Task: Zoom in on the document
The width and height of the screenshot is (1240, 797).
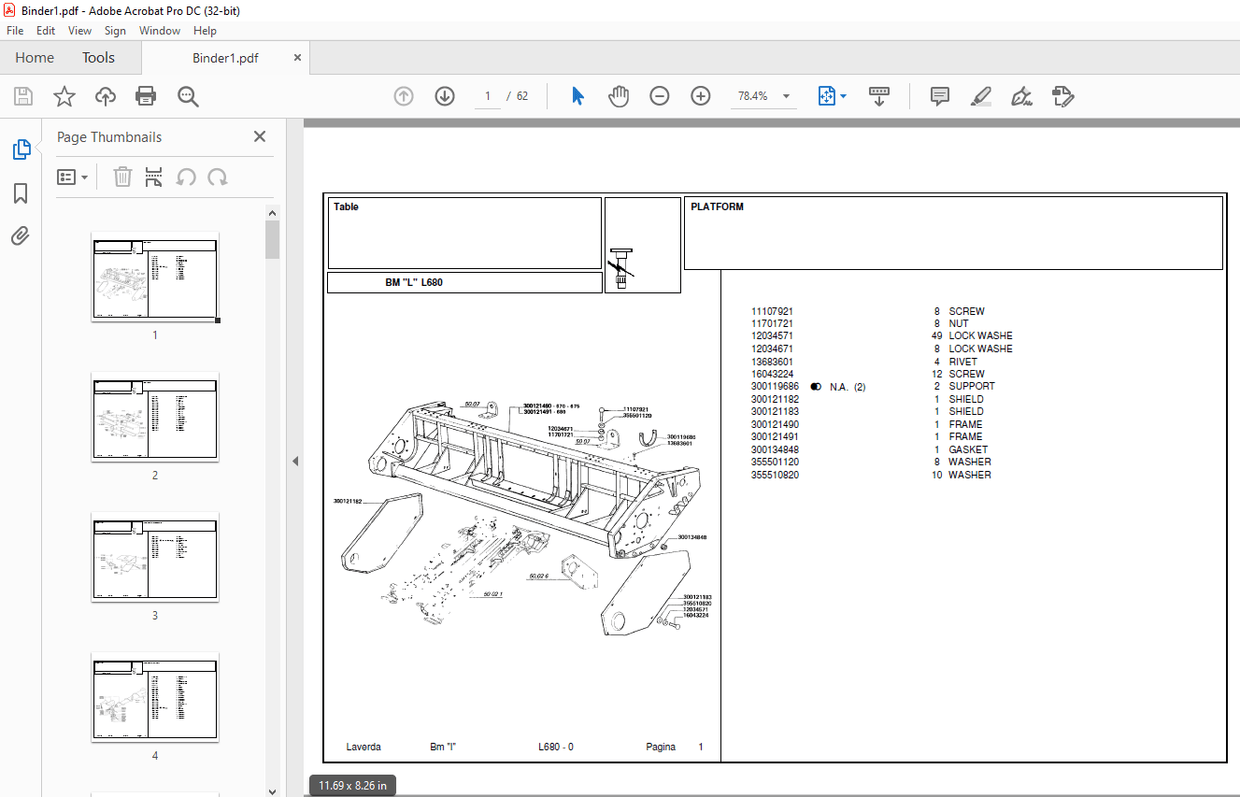Action: click(700, 95)
